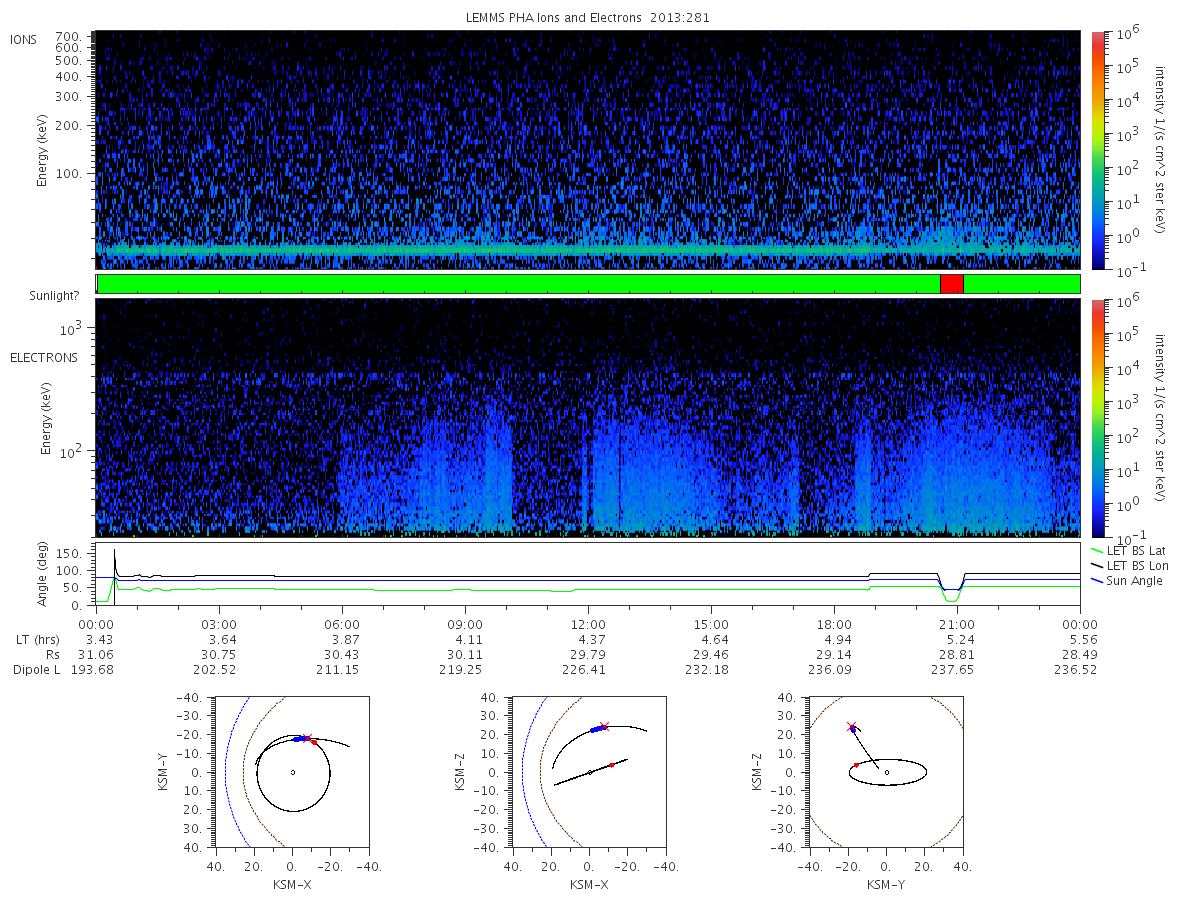The image size is (1200, 900).
Task: Click the red X marker in KSM-Y/KSM-Z plot
Action: tap(851, 727)
